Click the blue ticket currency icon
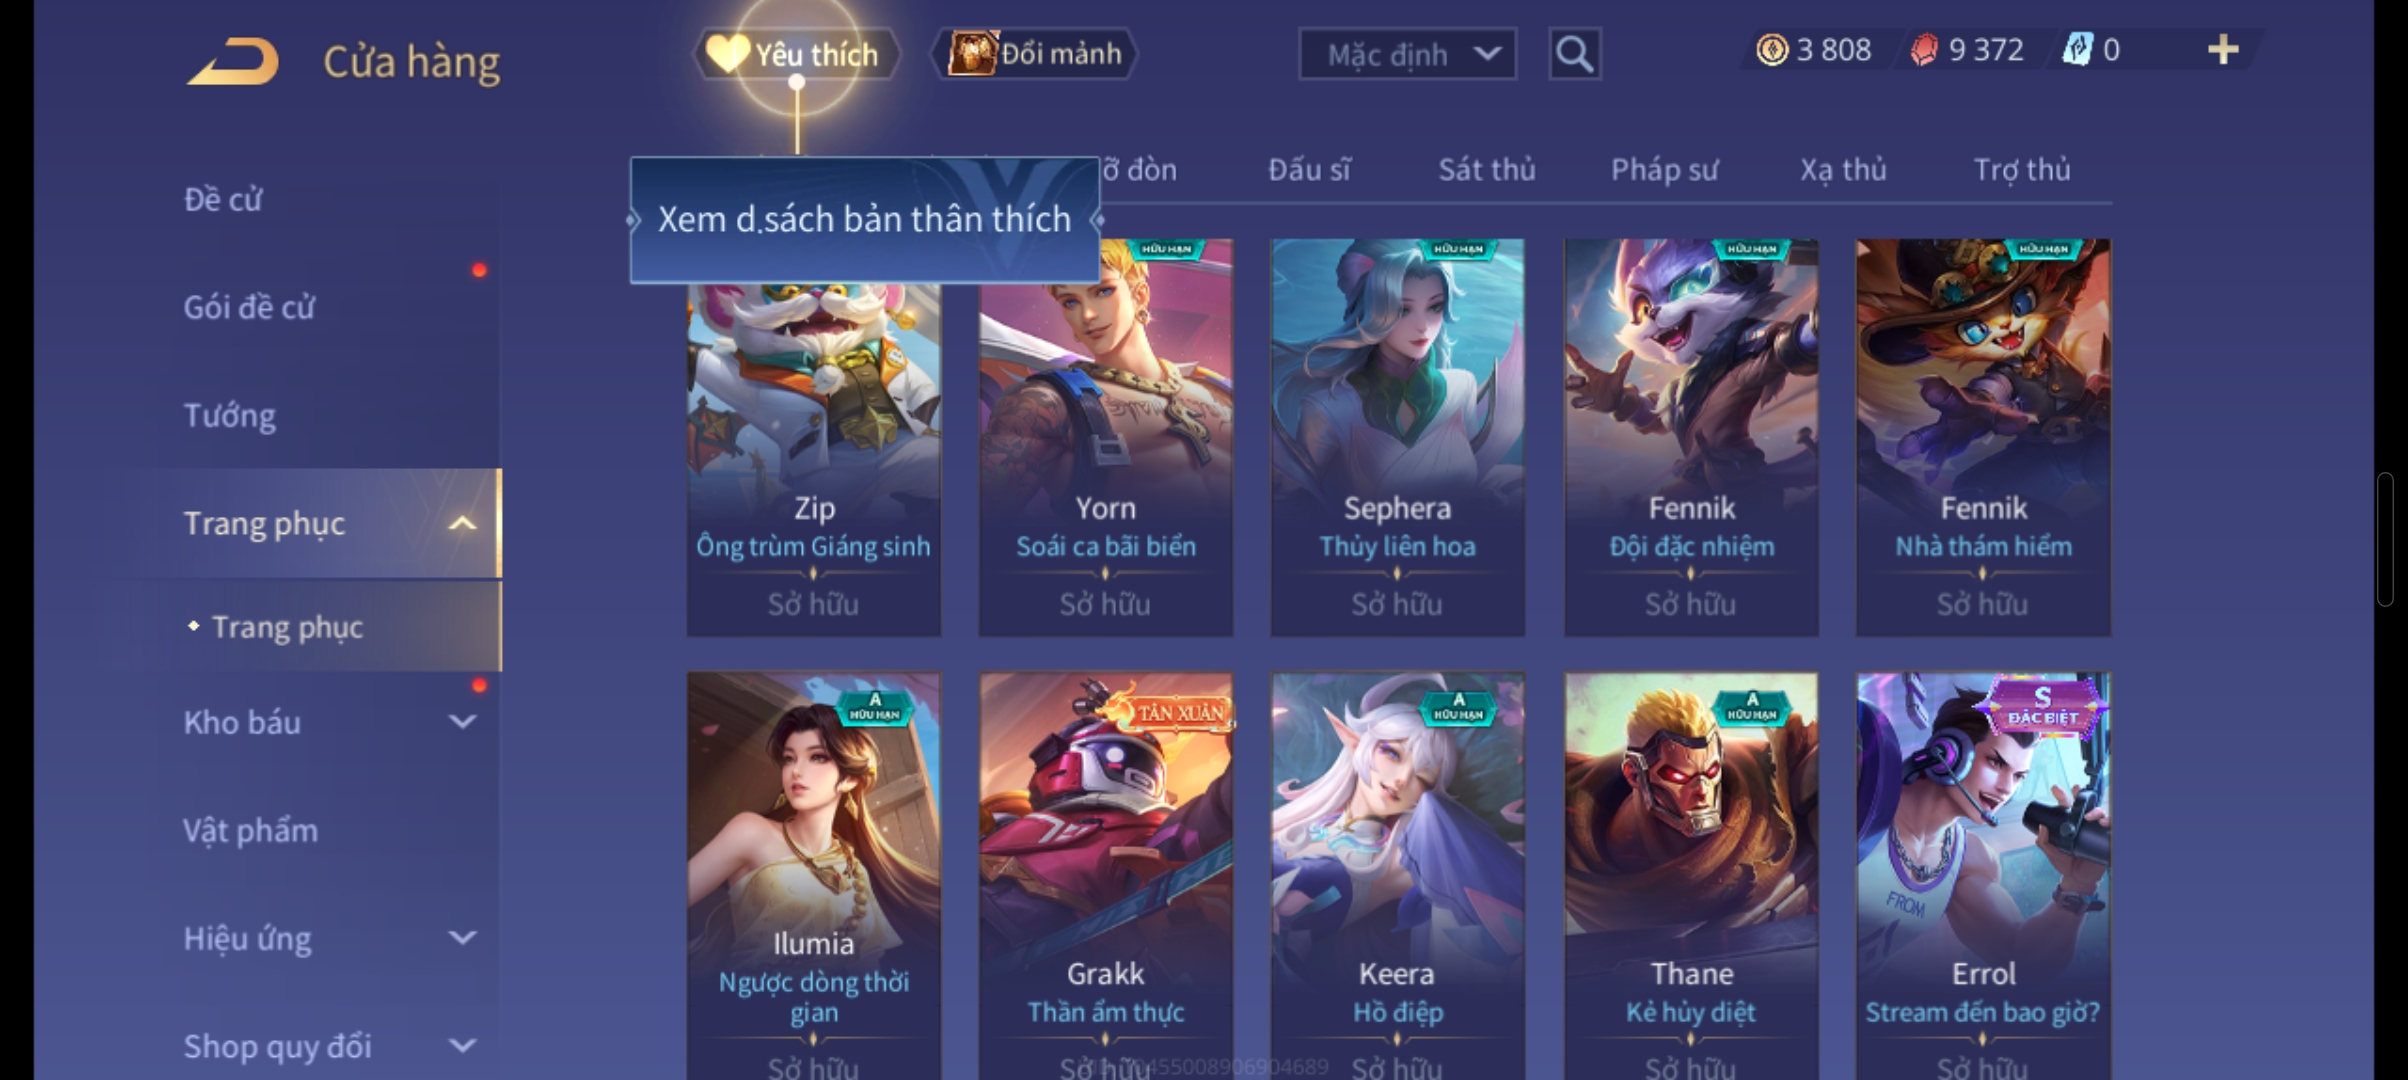Screen dimensions: 2408x1080 tap(2078, 50)
